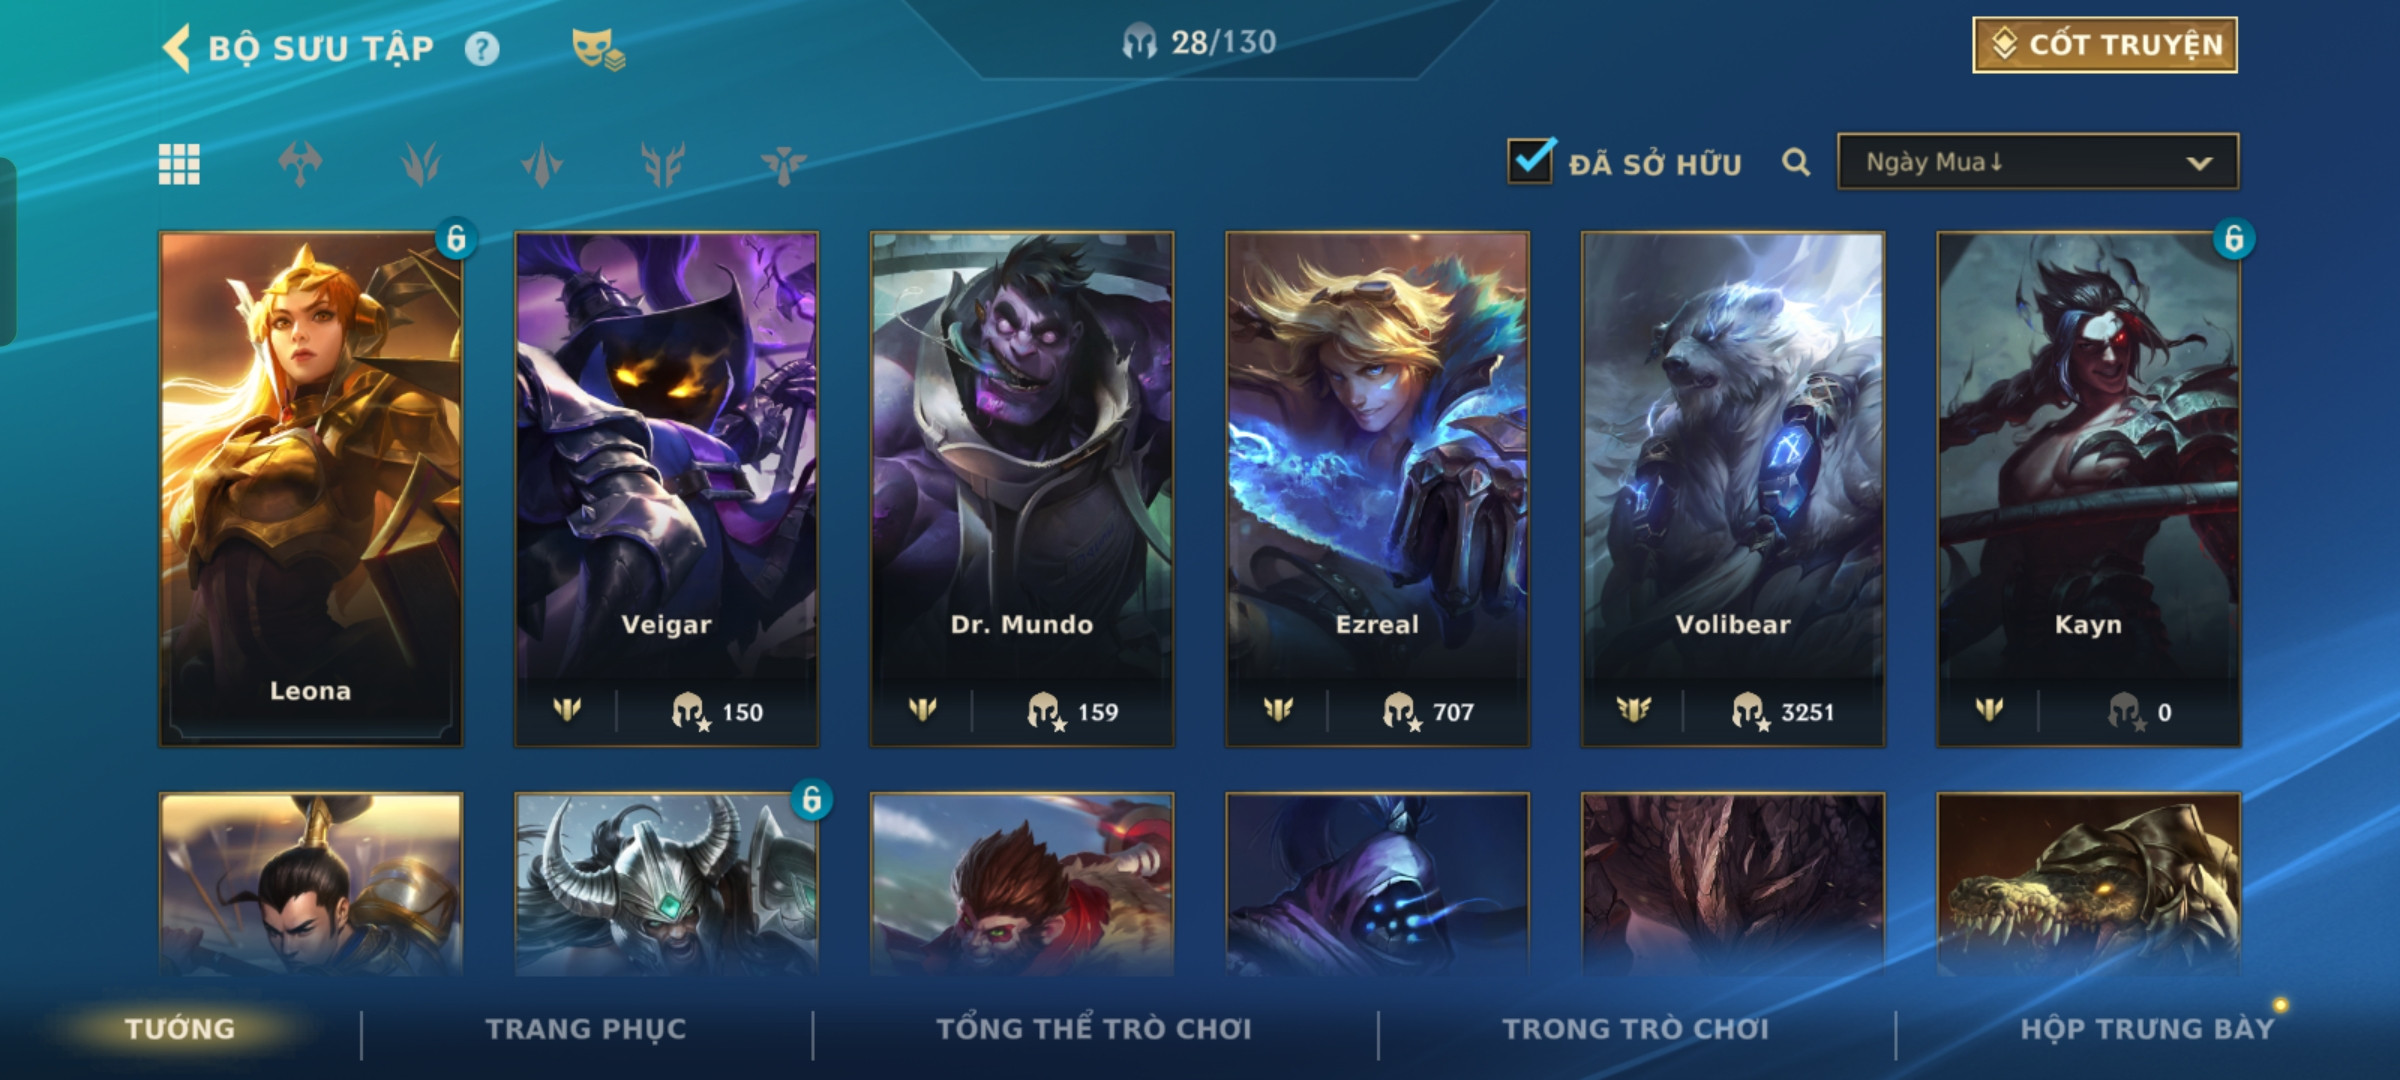Open the Ngày Mua sort dropdown
The image size is (2400, 1080).
pyautogui.click(x=2037, y=162)
